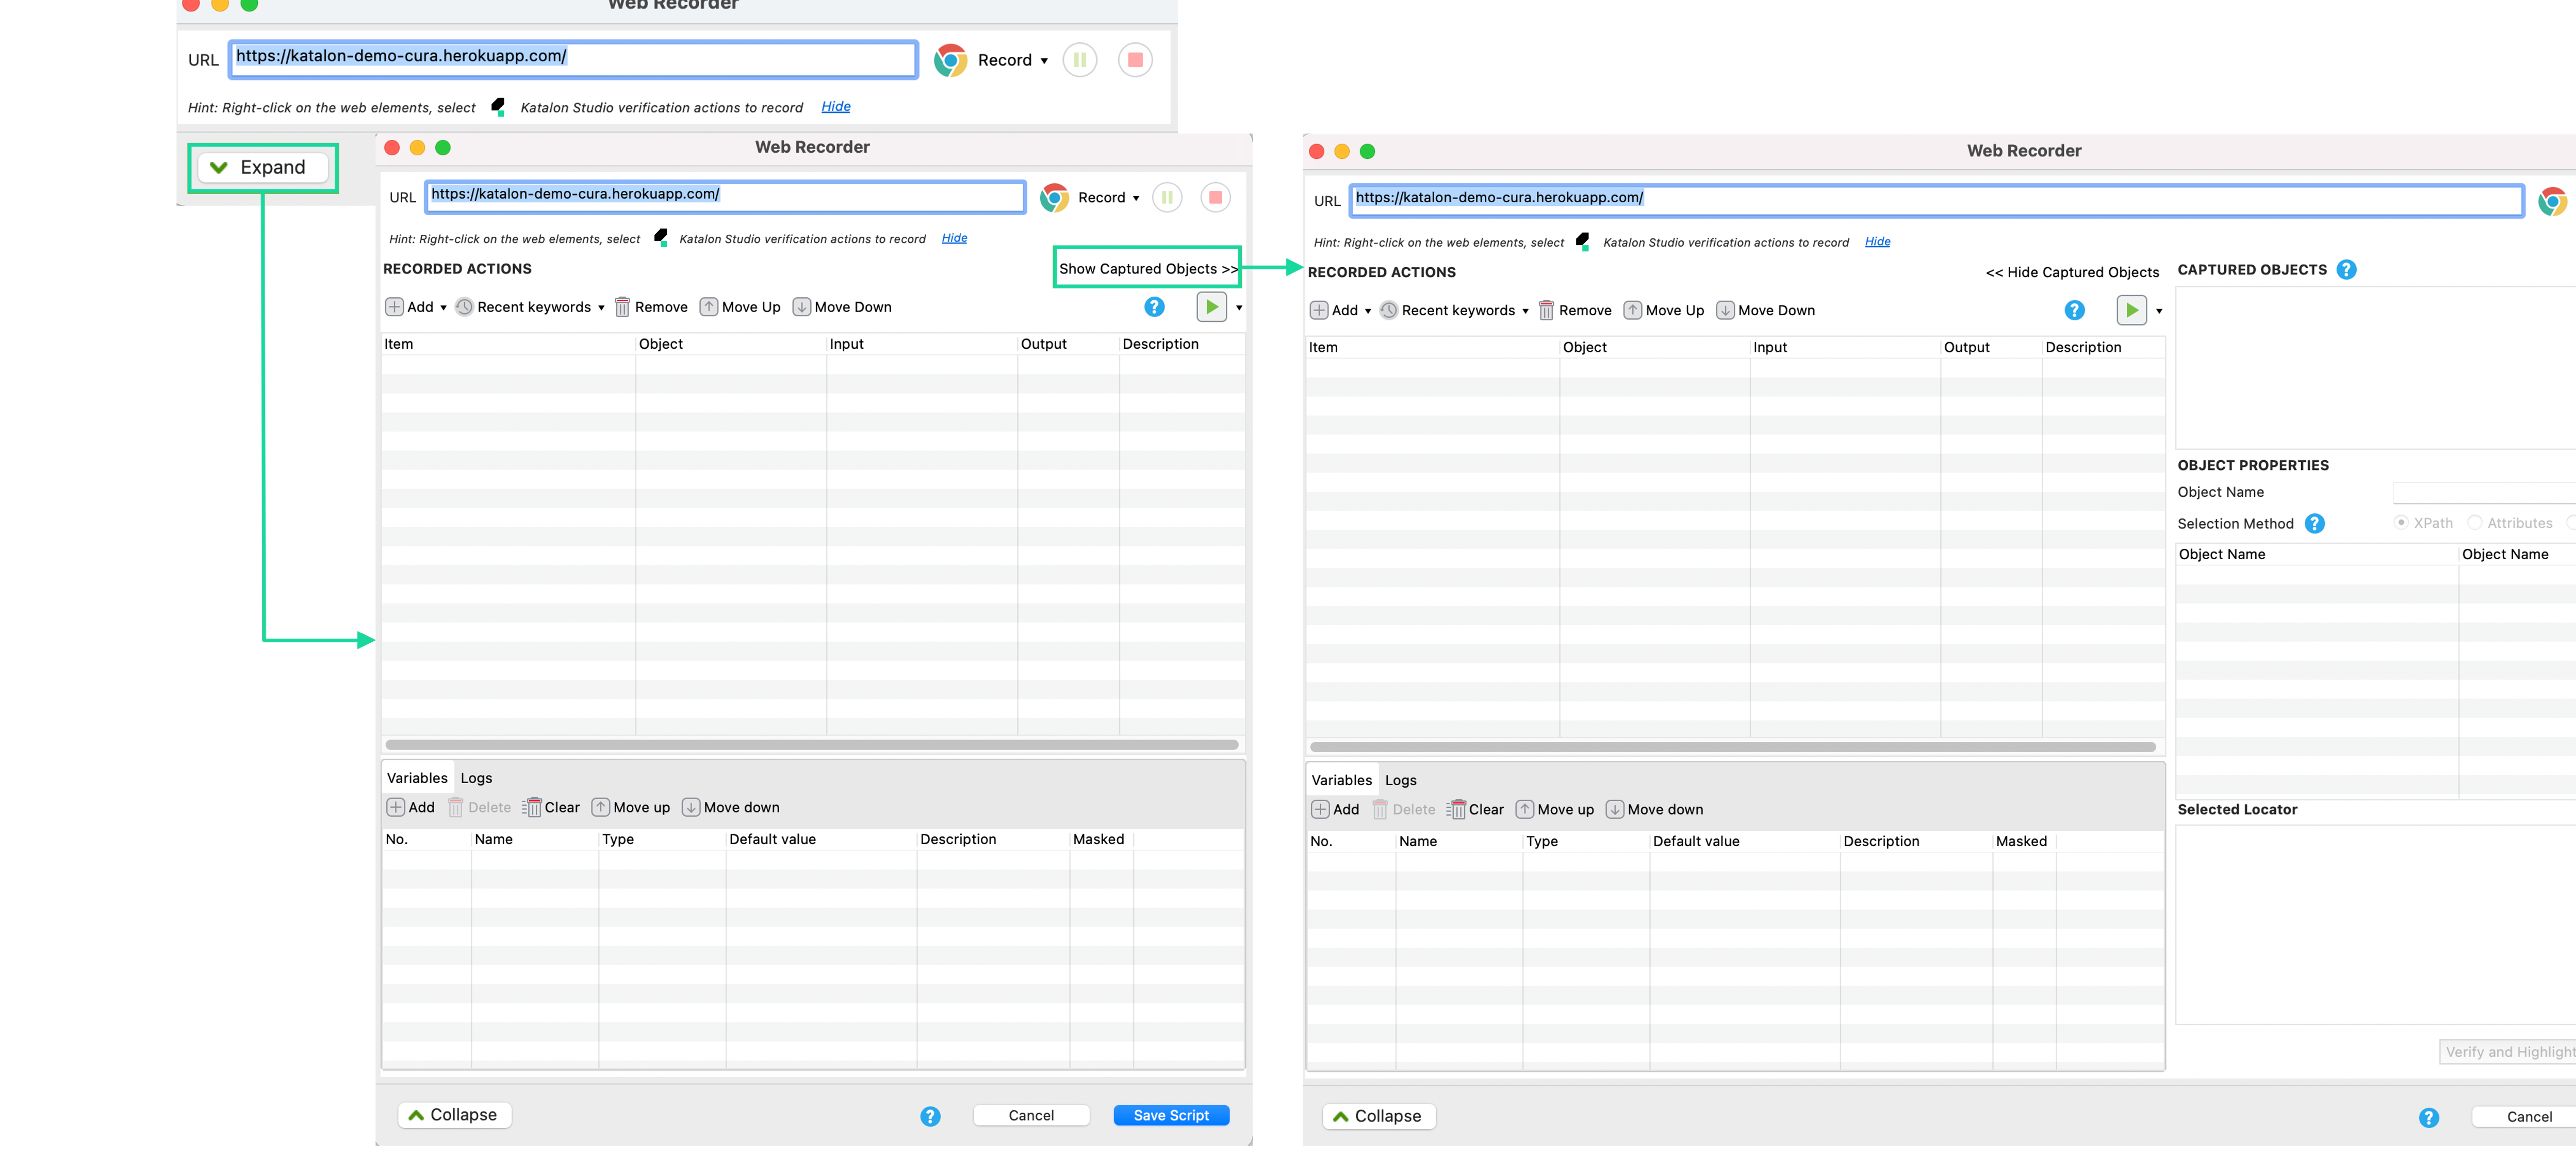2576x1168 pixels.
Task: Click Hide hint link in right window
Action: [x=1877, y=242]
